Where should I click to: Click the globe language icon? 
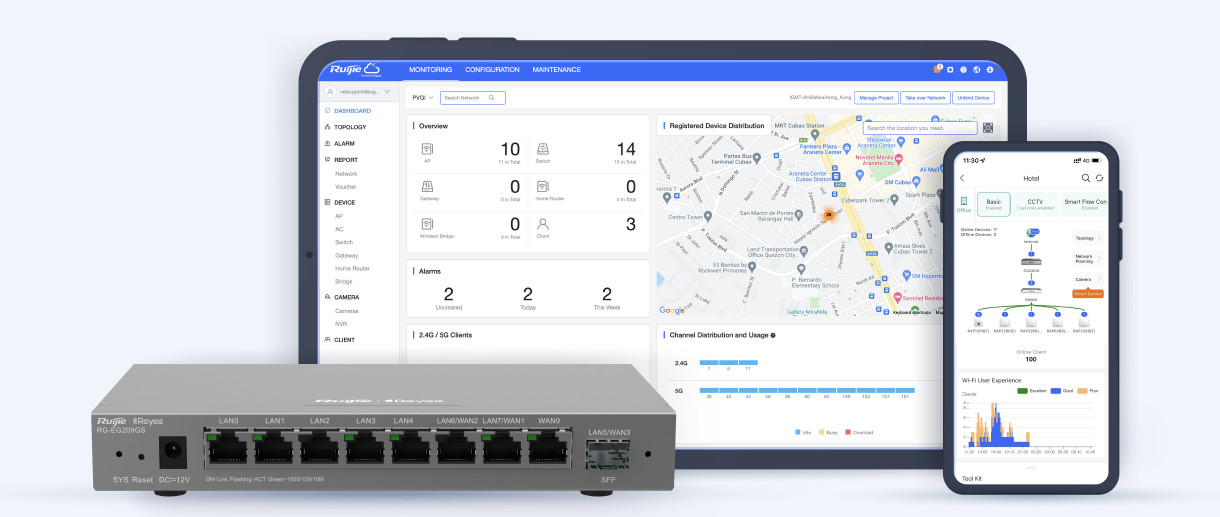pos(977,70)
